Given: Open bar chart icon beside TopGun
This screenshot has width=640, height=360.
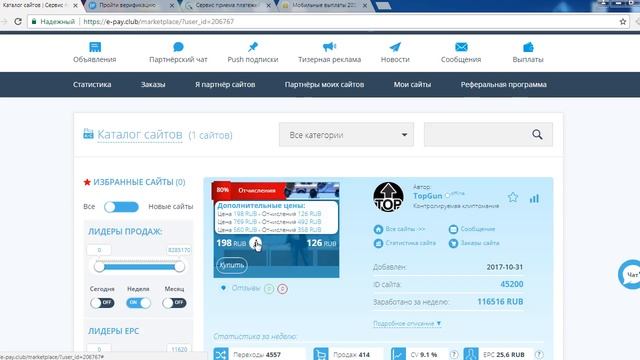Looking at the screenshot, I should 534,199.
